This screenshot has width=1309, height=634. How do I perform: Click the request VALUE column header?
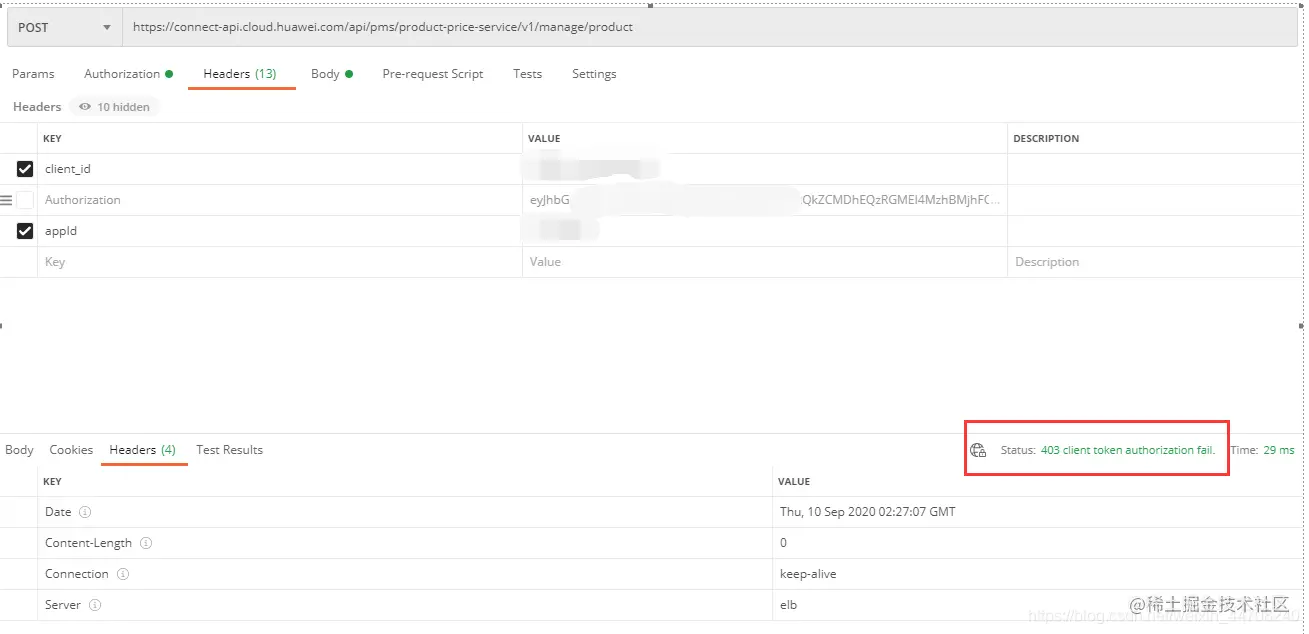[x=544, y=139]
